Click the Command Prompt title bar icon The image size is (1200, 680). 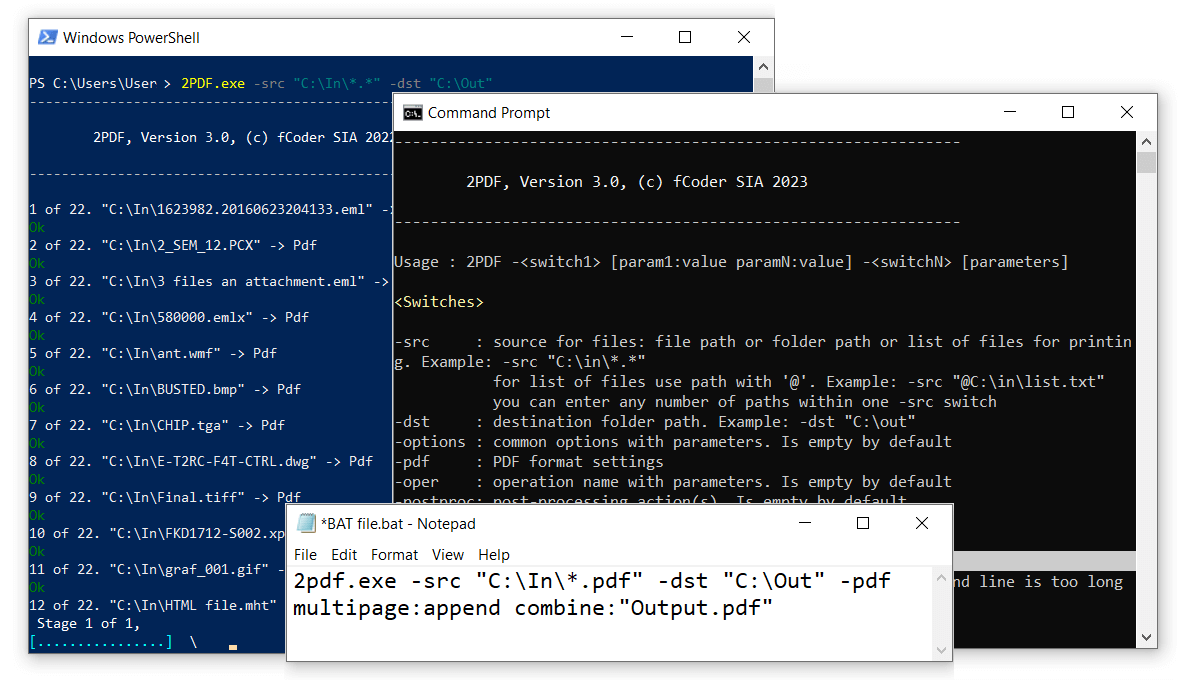click(412, 113)
